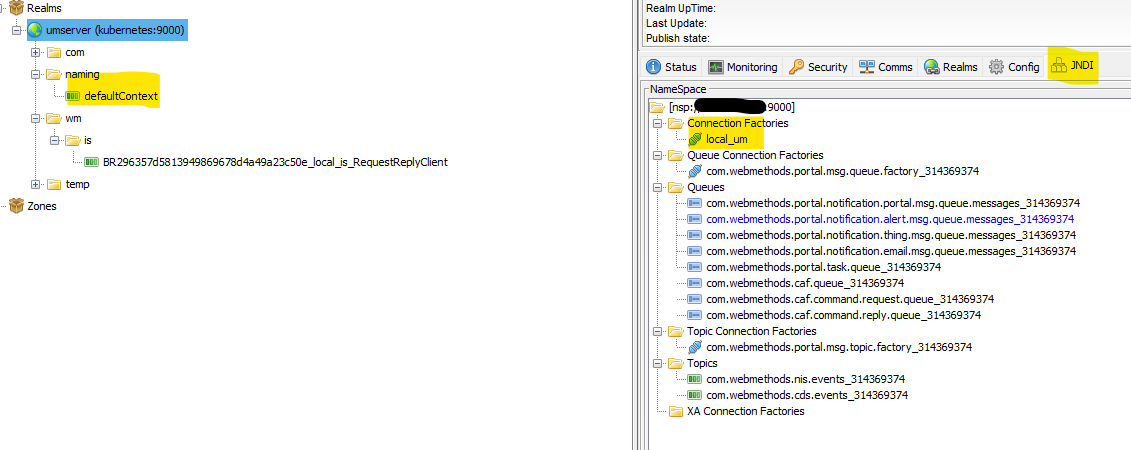Screen dimensions: 1131x450
Task: Click the com folder icon
Action: click(x=54, y=53)
